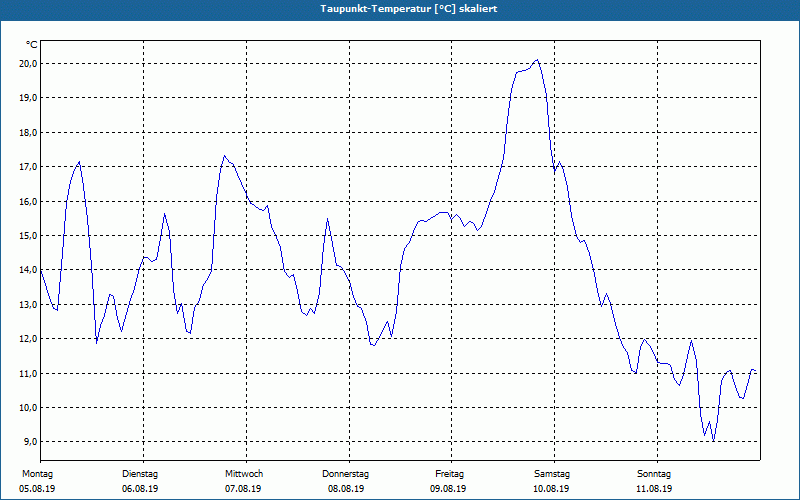The width and height of the screenshot is (800, 500).
Task: Select the 9,0 axis label
Action: (x=30, y=442)
